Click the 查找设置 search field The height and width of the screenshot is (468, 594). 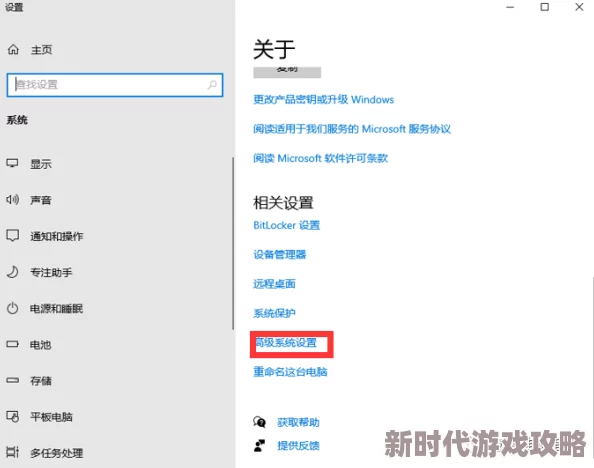(115, 85)
